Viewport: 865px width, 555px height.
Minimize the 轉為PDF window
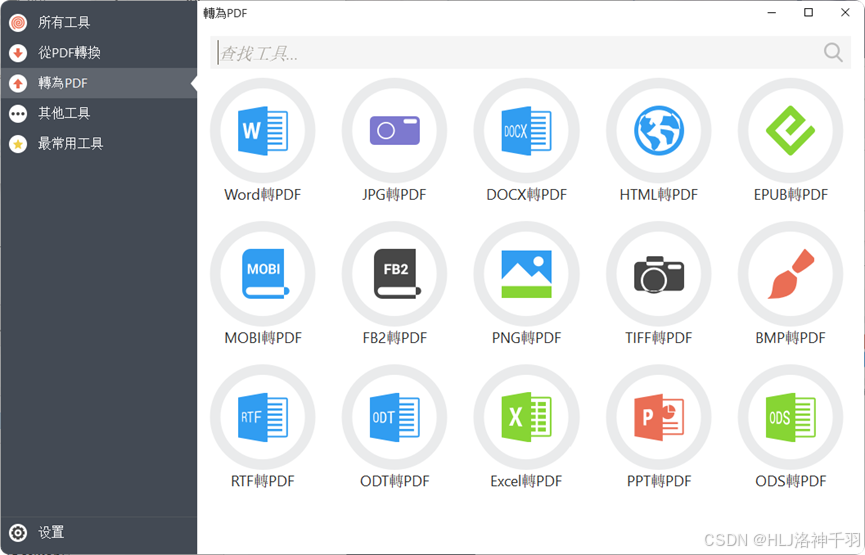(x=772, y=12)
